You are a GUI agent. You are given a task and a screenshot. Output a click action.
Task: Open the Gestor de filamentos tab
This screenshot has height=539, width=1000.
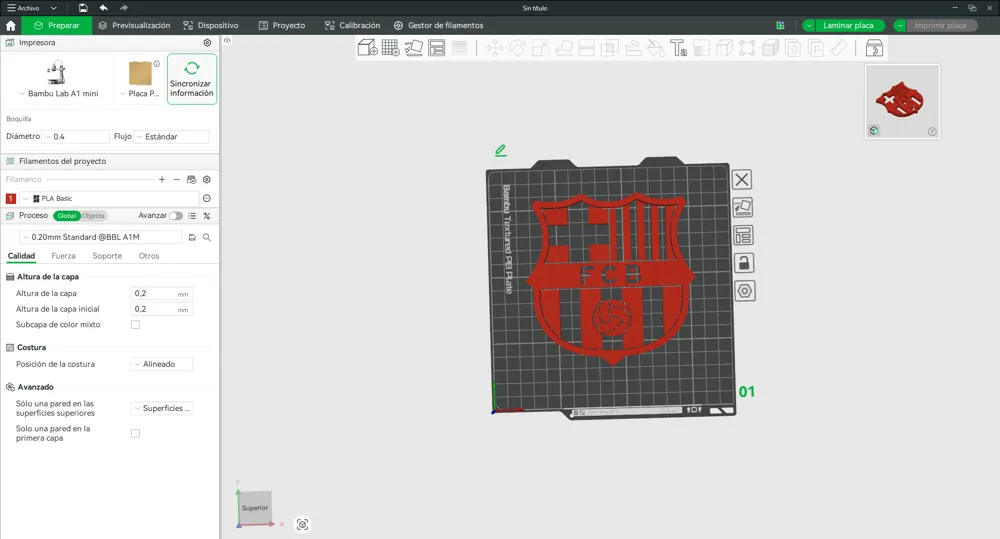439,26
